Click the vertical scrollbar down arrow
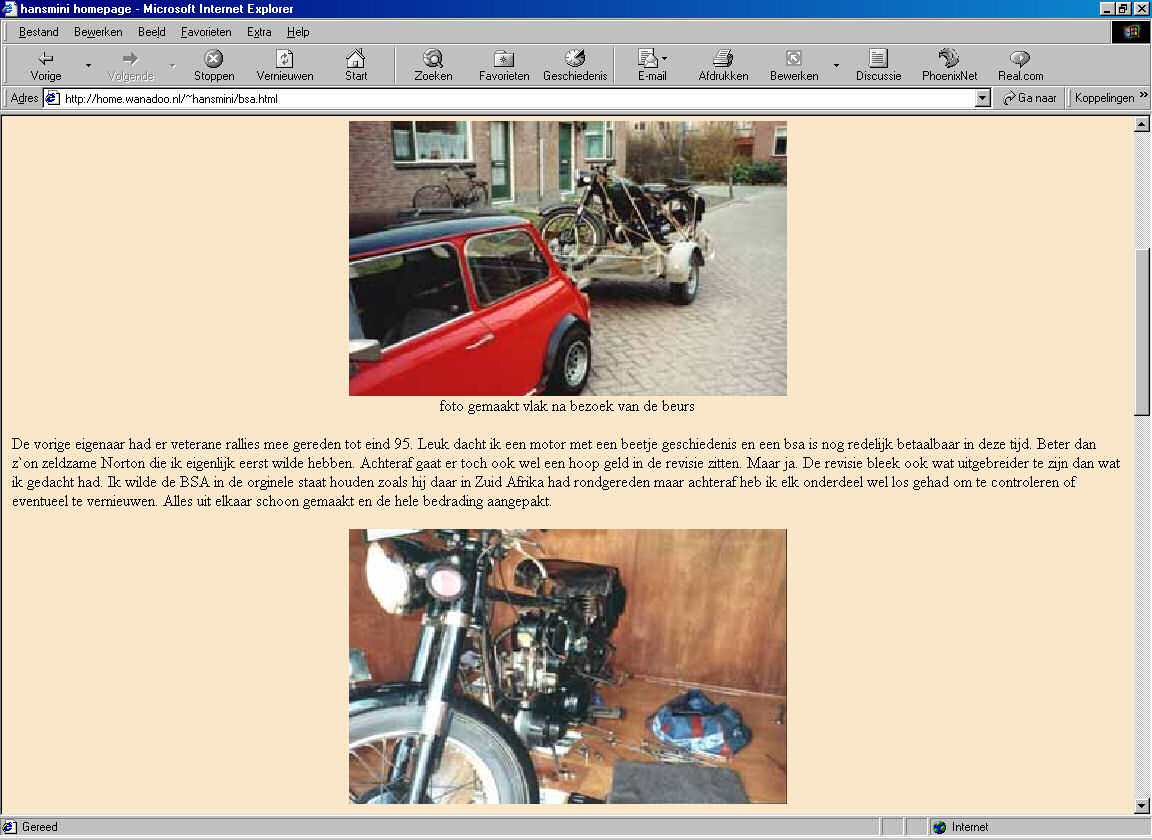Image resolution: width=1152 pixels, height=840 pixels. (1142, 806)
